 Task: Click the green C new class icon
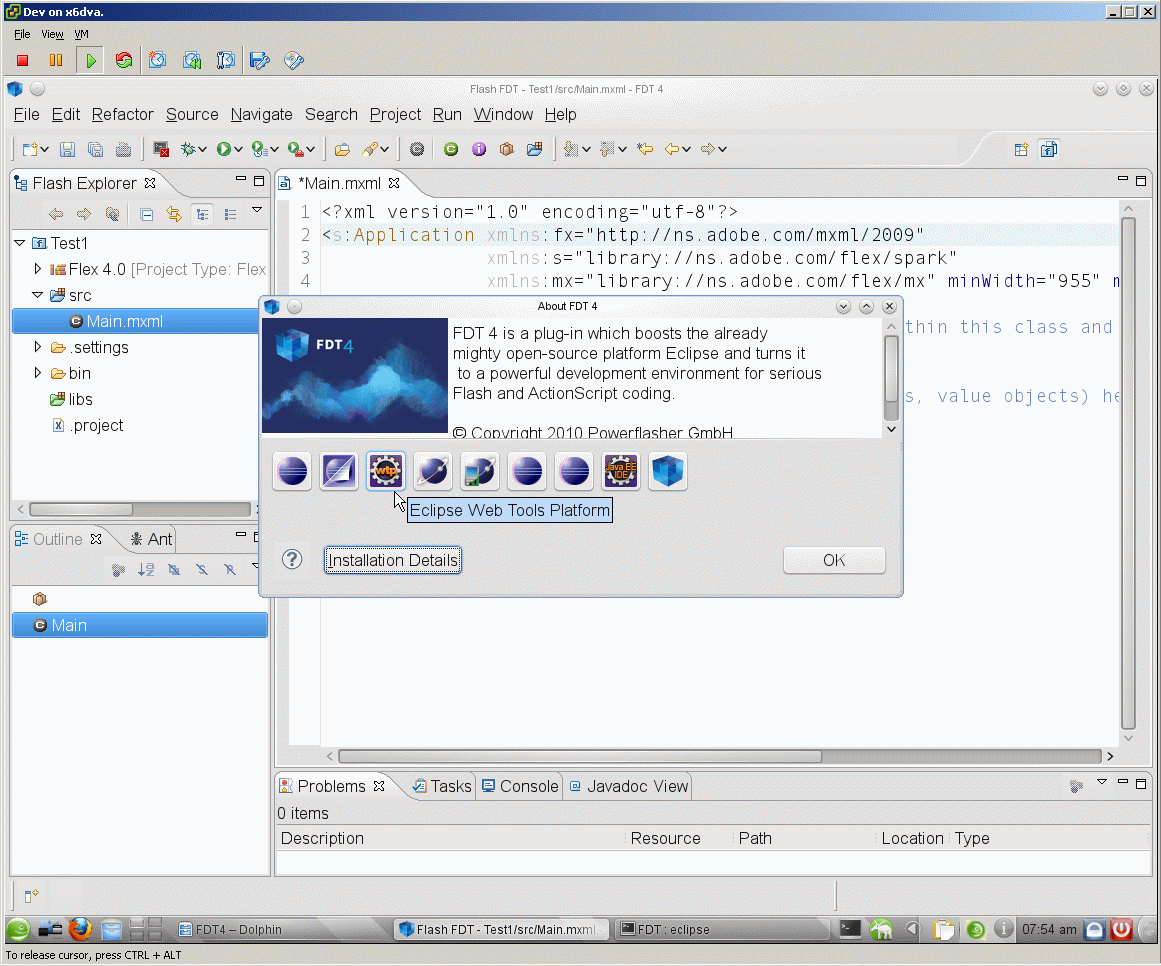(x=451, y=150)
